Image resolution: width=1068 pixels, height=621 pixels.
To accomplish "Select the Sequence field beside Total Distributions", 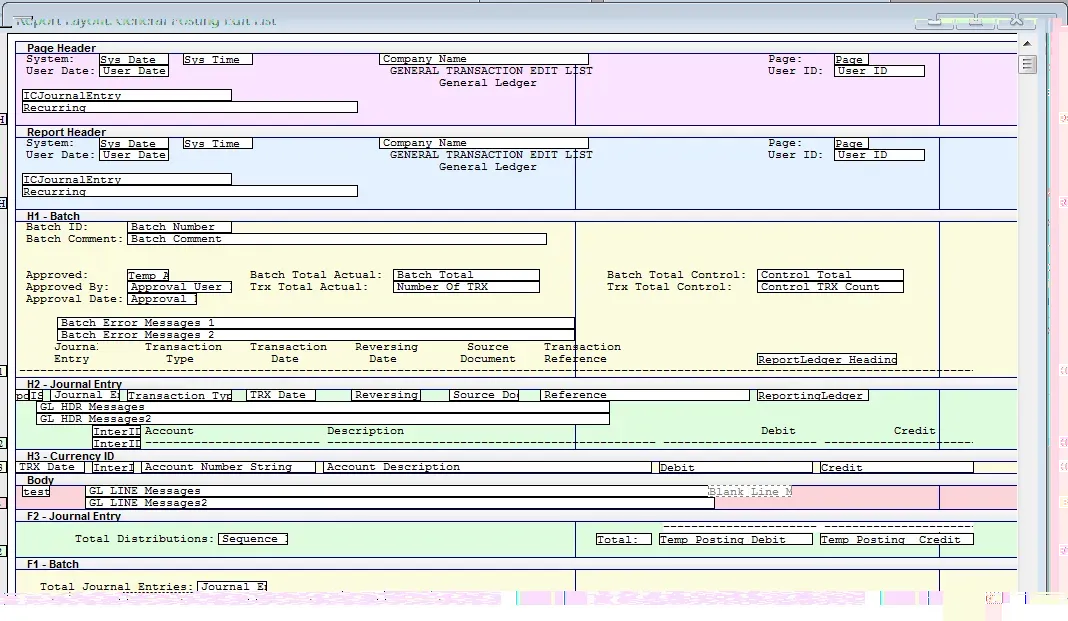I will [x=252, y=539].
